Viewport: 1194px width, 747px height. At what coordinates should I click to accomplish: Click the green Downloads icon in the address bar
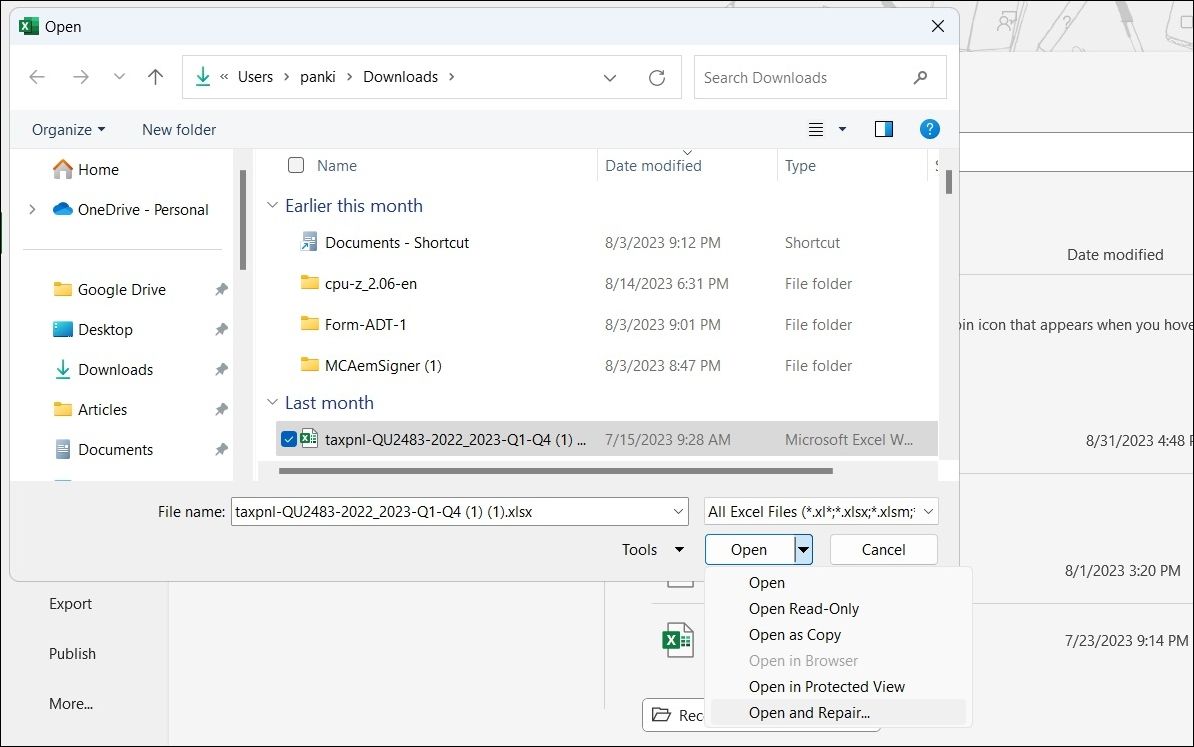click(x=201, y=77)
